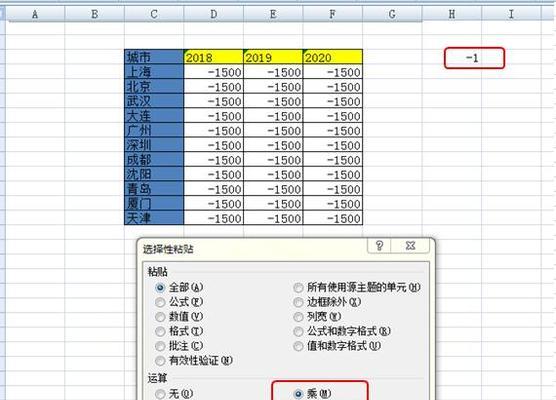Choose the 边框除外 radio option
Viewport: 556px width, 400px height.
(x=299, y=302)
